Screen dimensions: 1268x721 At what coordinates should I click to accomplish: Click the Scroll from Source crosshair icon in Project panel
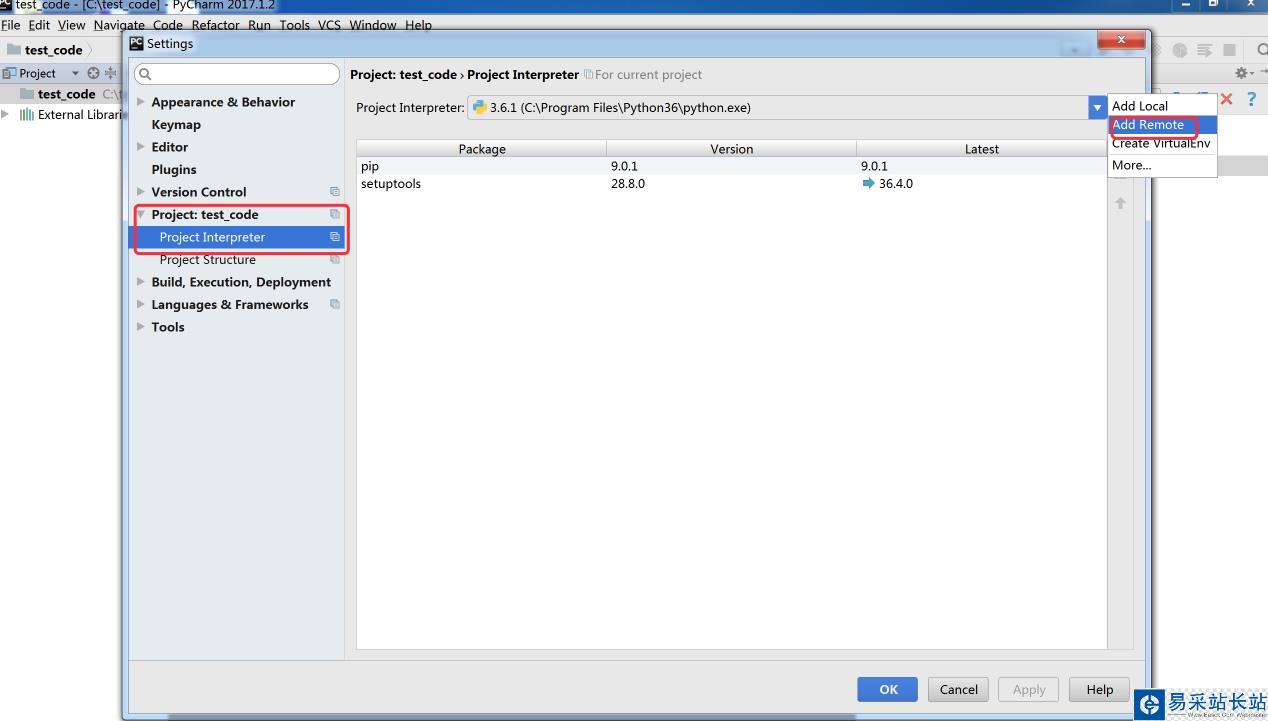(x=93, y=73)
